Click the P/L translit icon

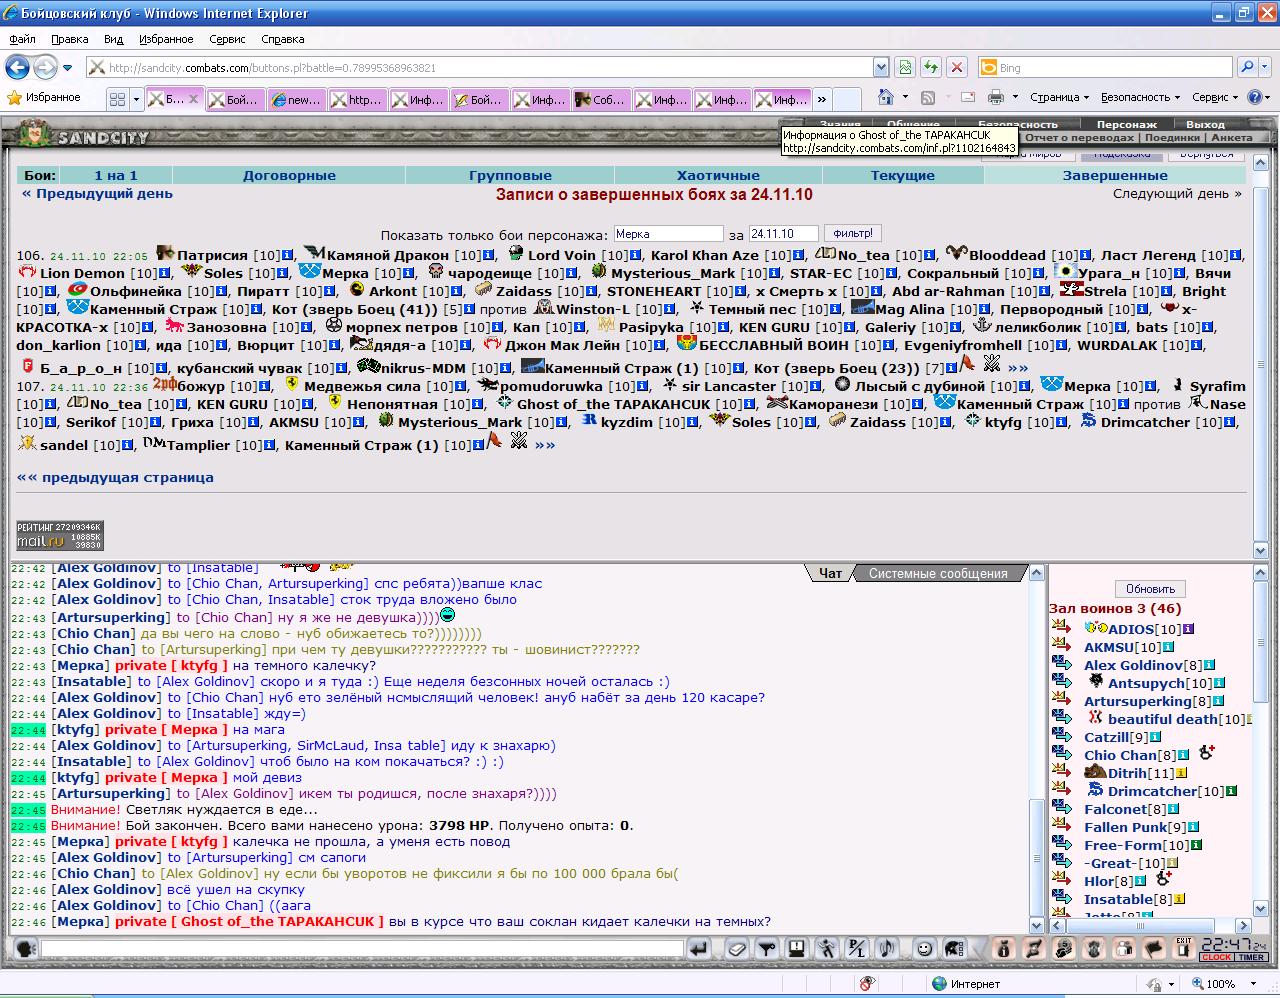[x=856, y=948]
